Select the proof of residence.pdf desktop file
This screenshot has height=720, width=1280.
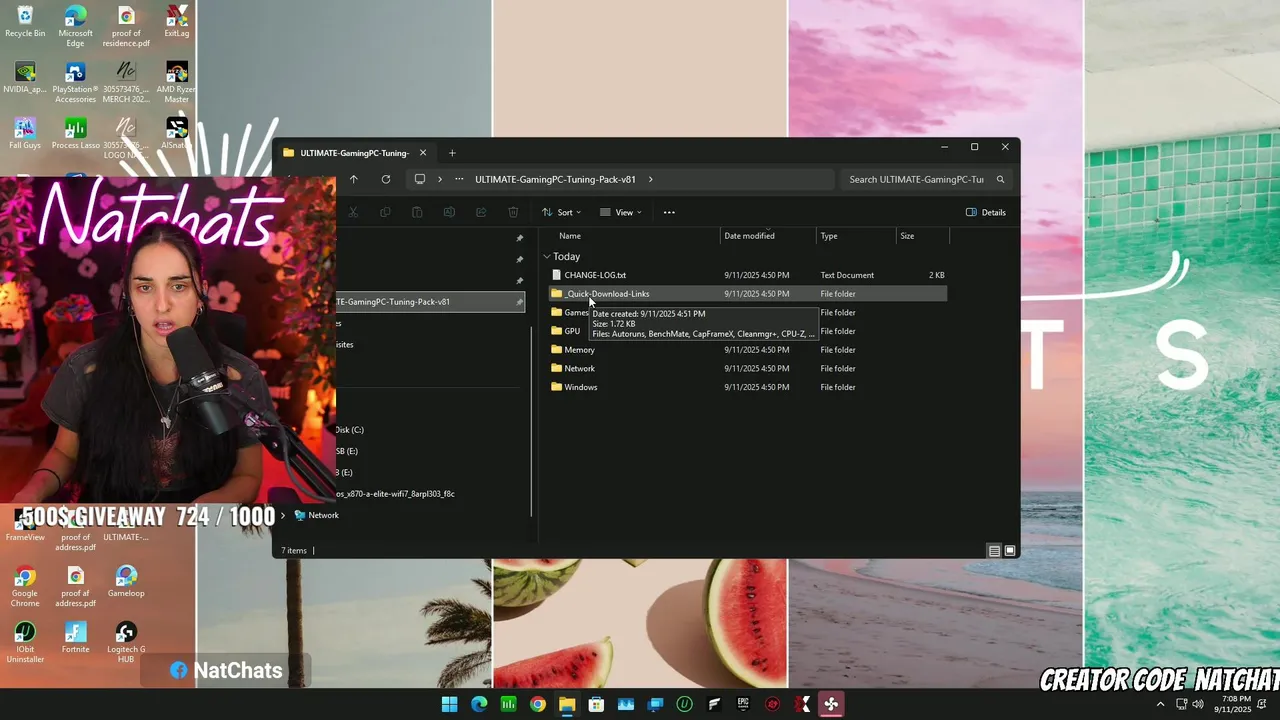coord(126,27)
